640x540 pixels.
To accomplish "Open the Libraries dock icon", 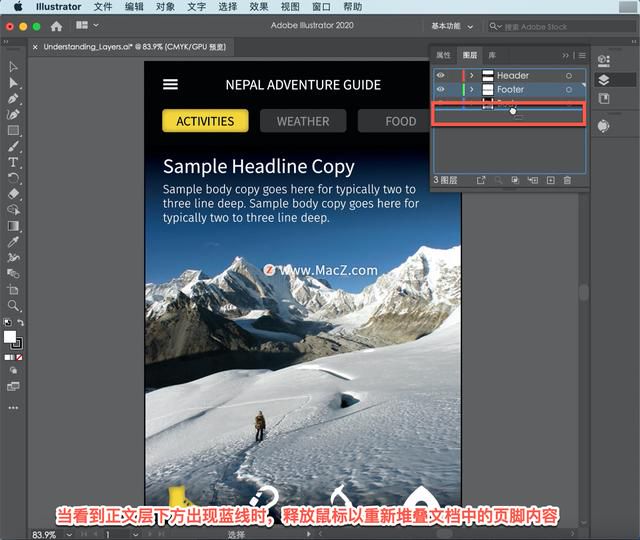I will click(604, 98).
